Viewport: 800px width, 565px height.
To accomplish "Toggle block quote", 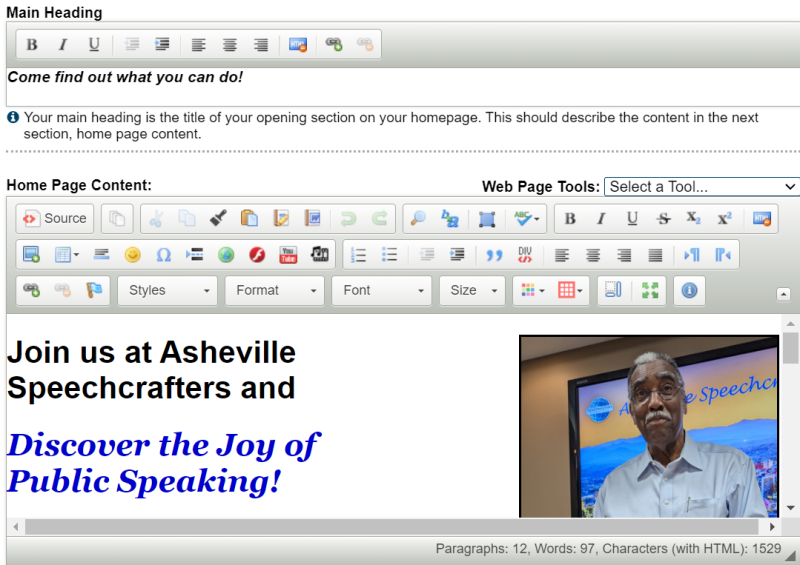I will click(x=494, y=254).
